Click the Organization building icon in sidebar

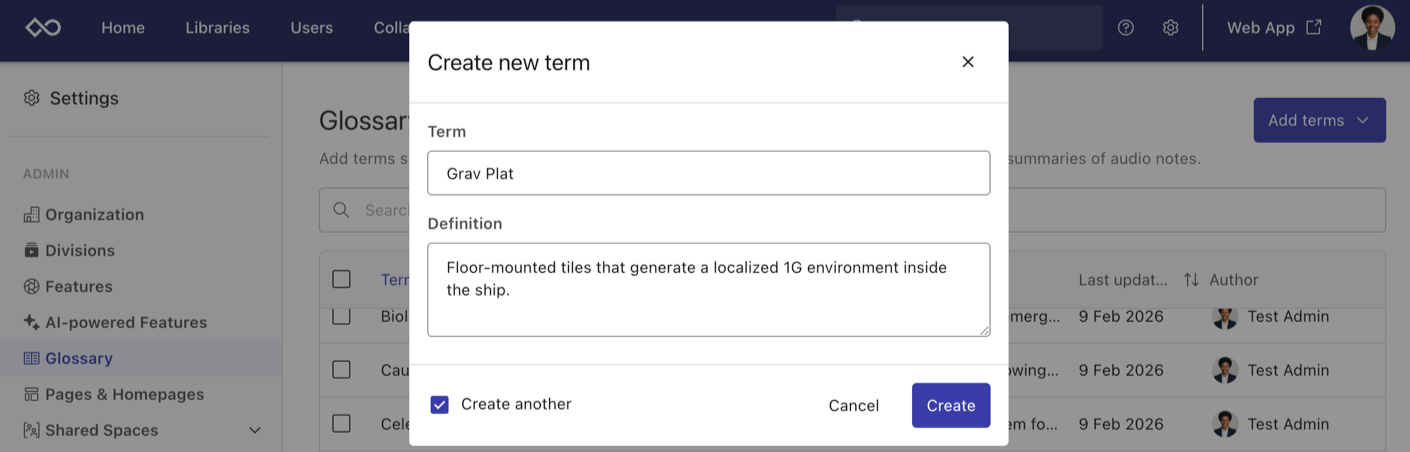tap(31, 214)
